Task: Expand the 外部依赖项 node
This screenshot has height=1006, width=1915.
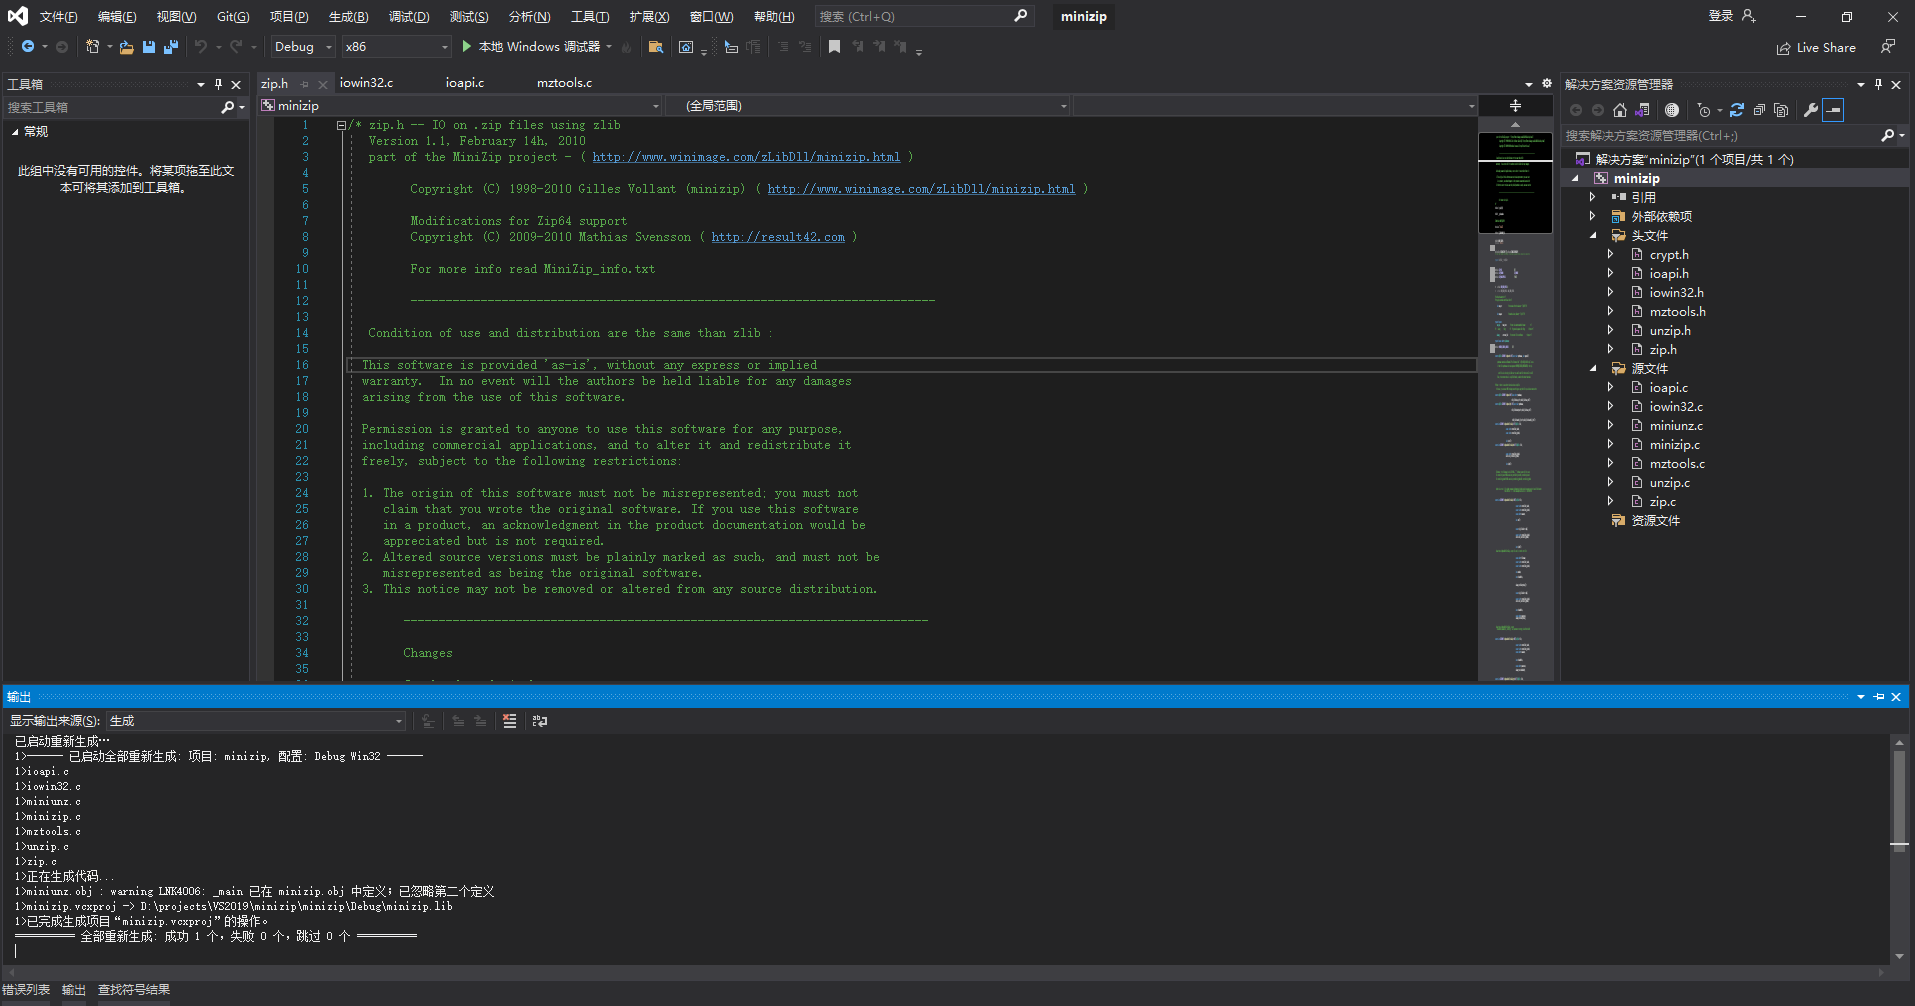Action: click(1593, 216)
